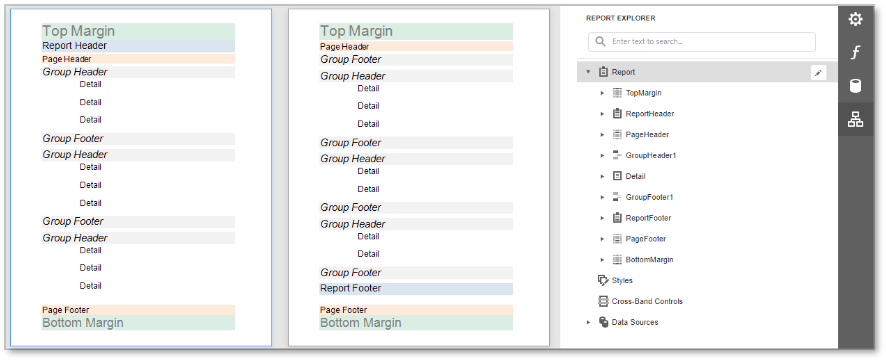Click the Report Explorer search field
The width and height of the screenshot is (886, 361).
coord(702,42)
